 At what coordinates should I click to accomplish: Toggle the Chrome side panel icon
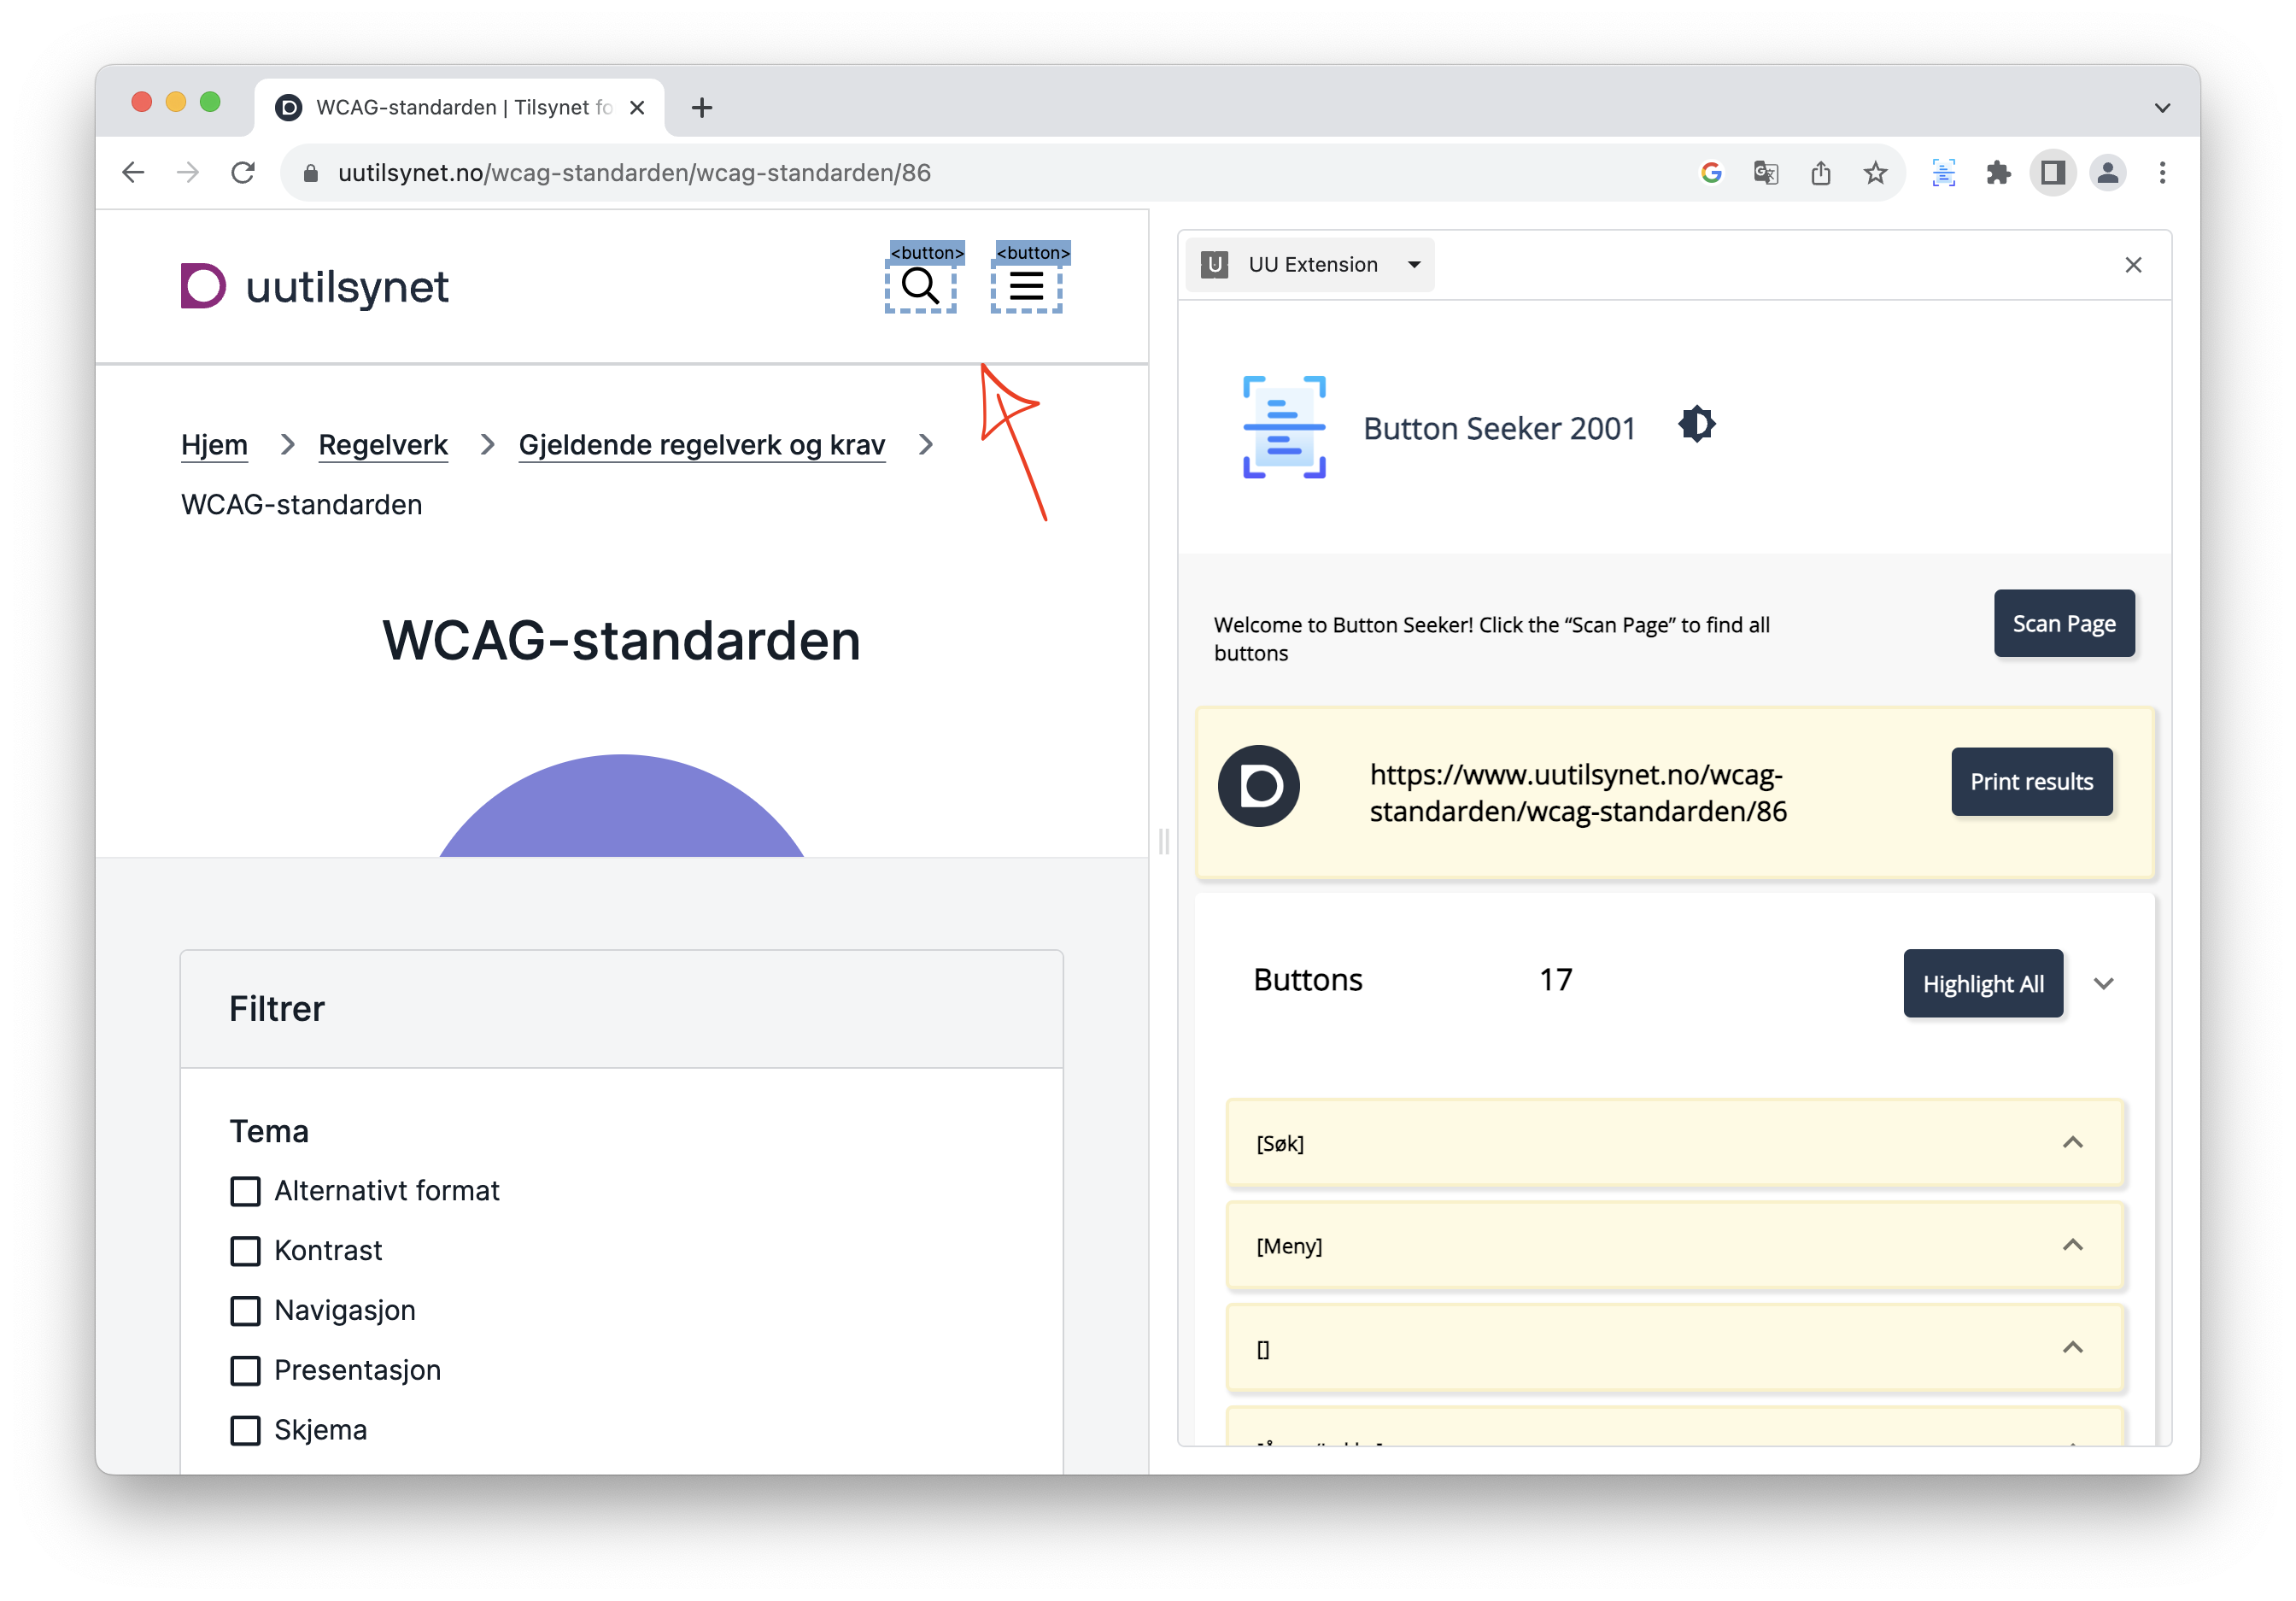point(2053,173)
